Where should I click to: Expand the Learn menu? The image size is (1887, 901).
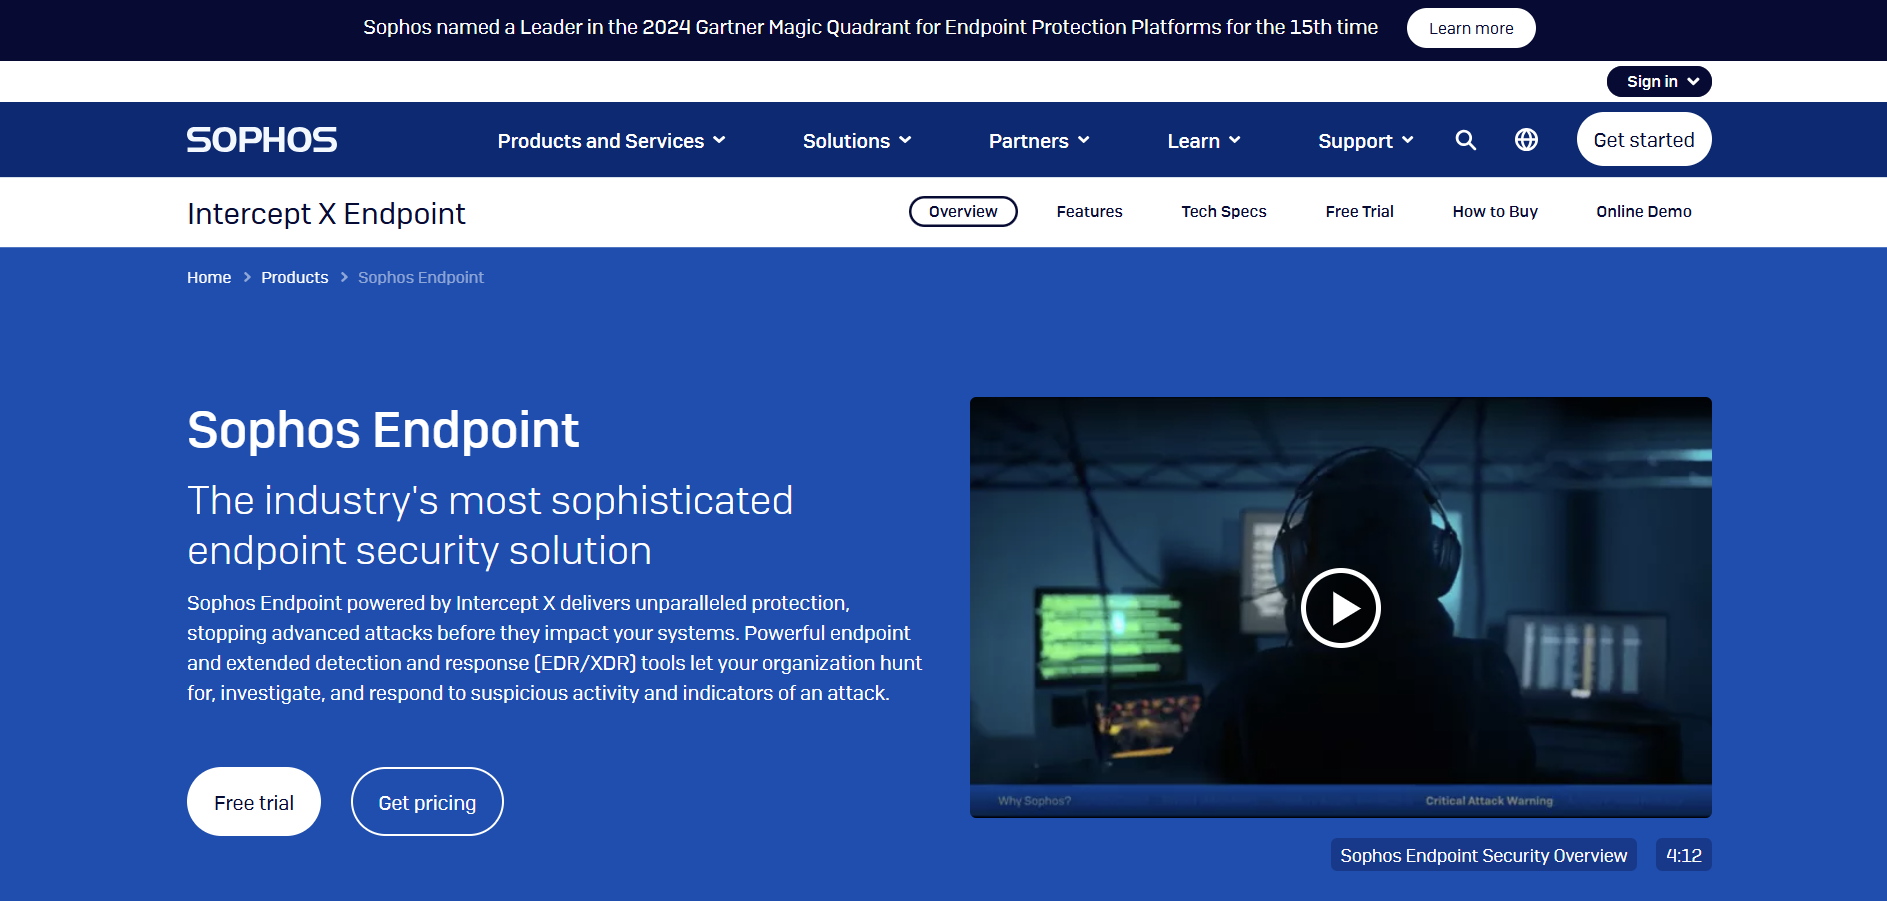1204,141
